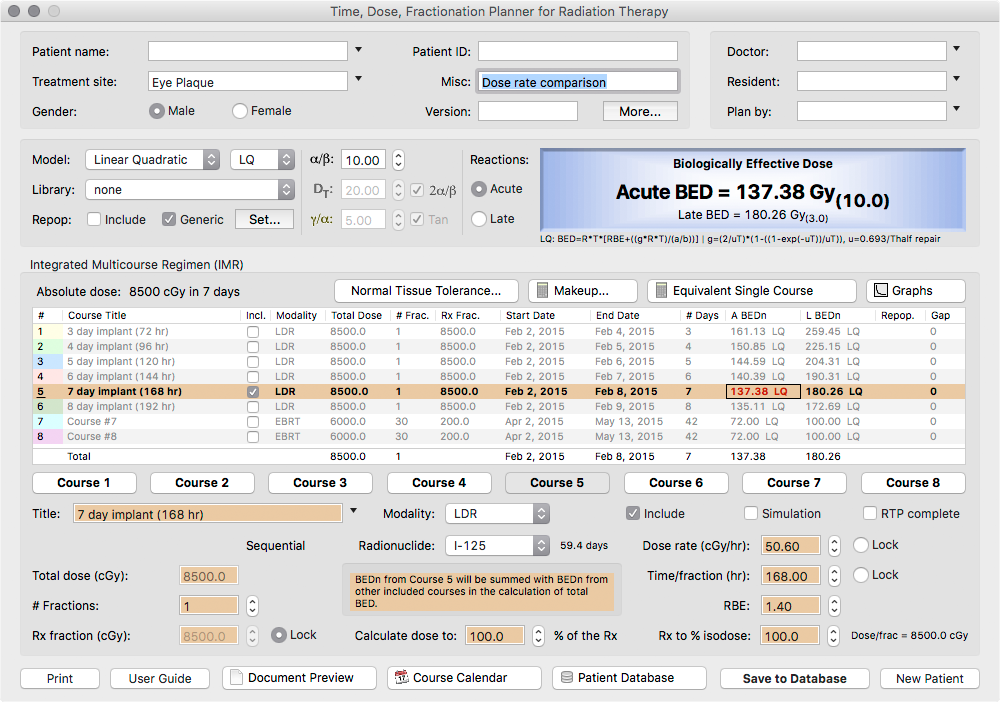Open the Modality LDR dropdown

(497, 514)
